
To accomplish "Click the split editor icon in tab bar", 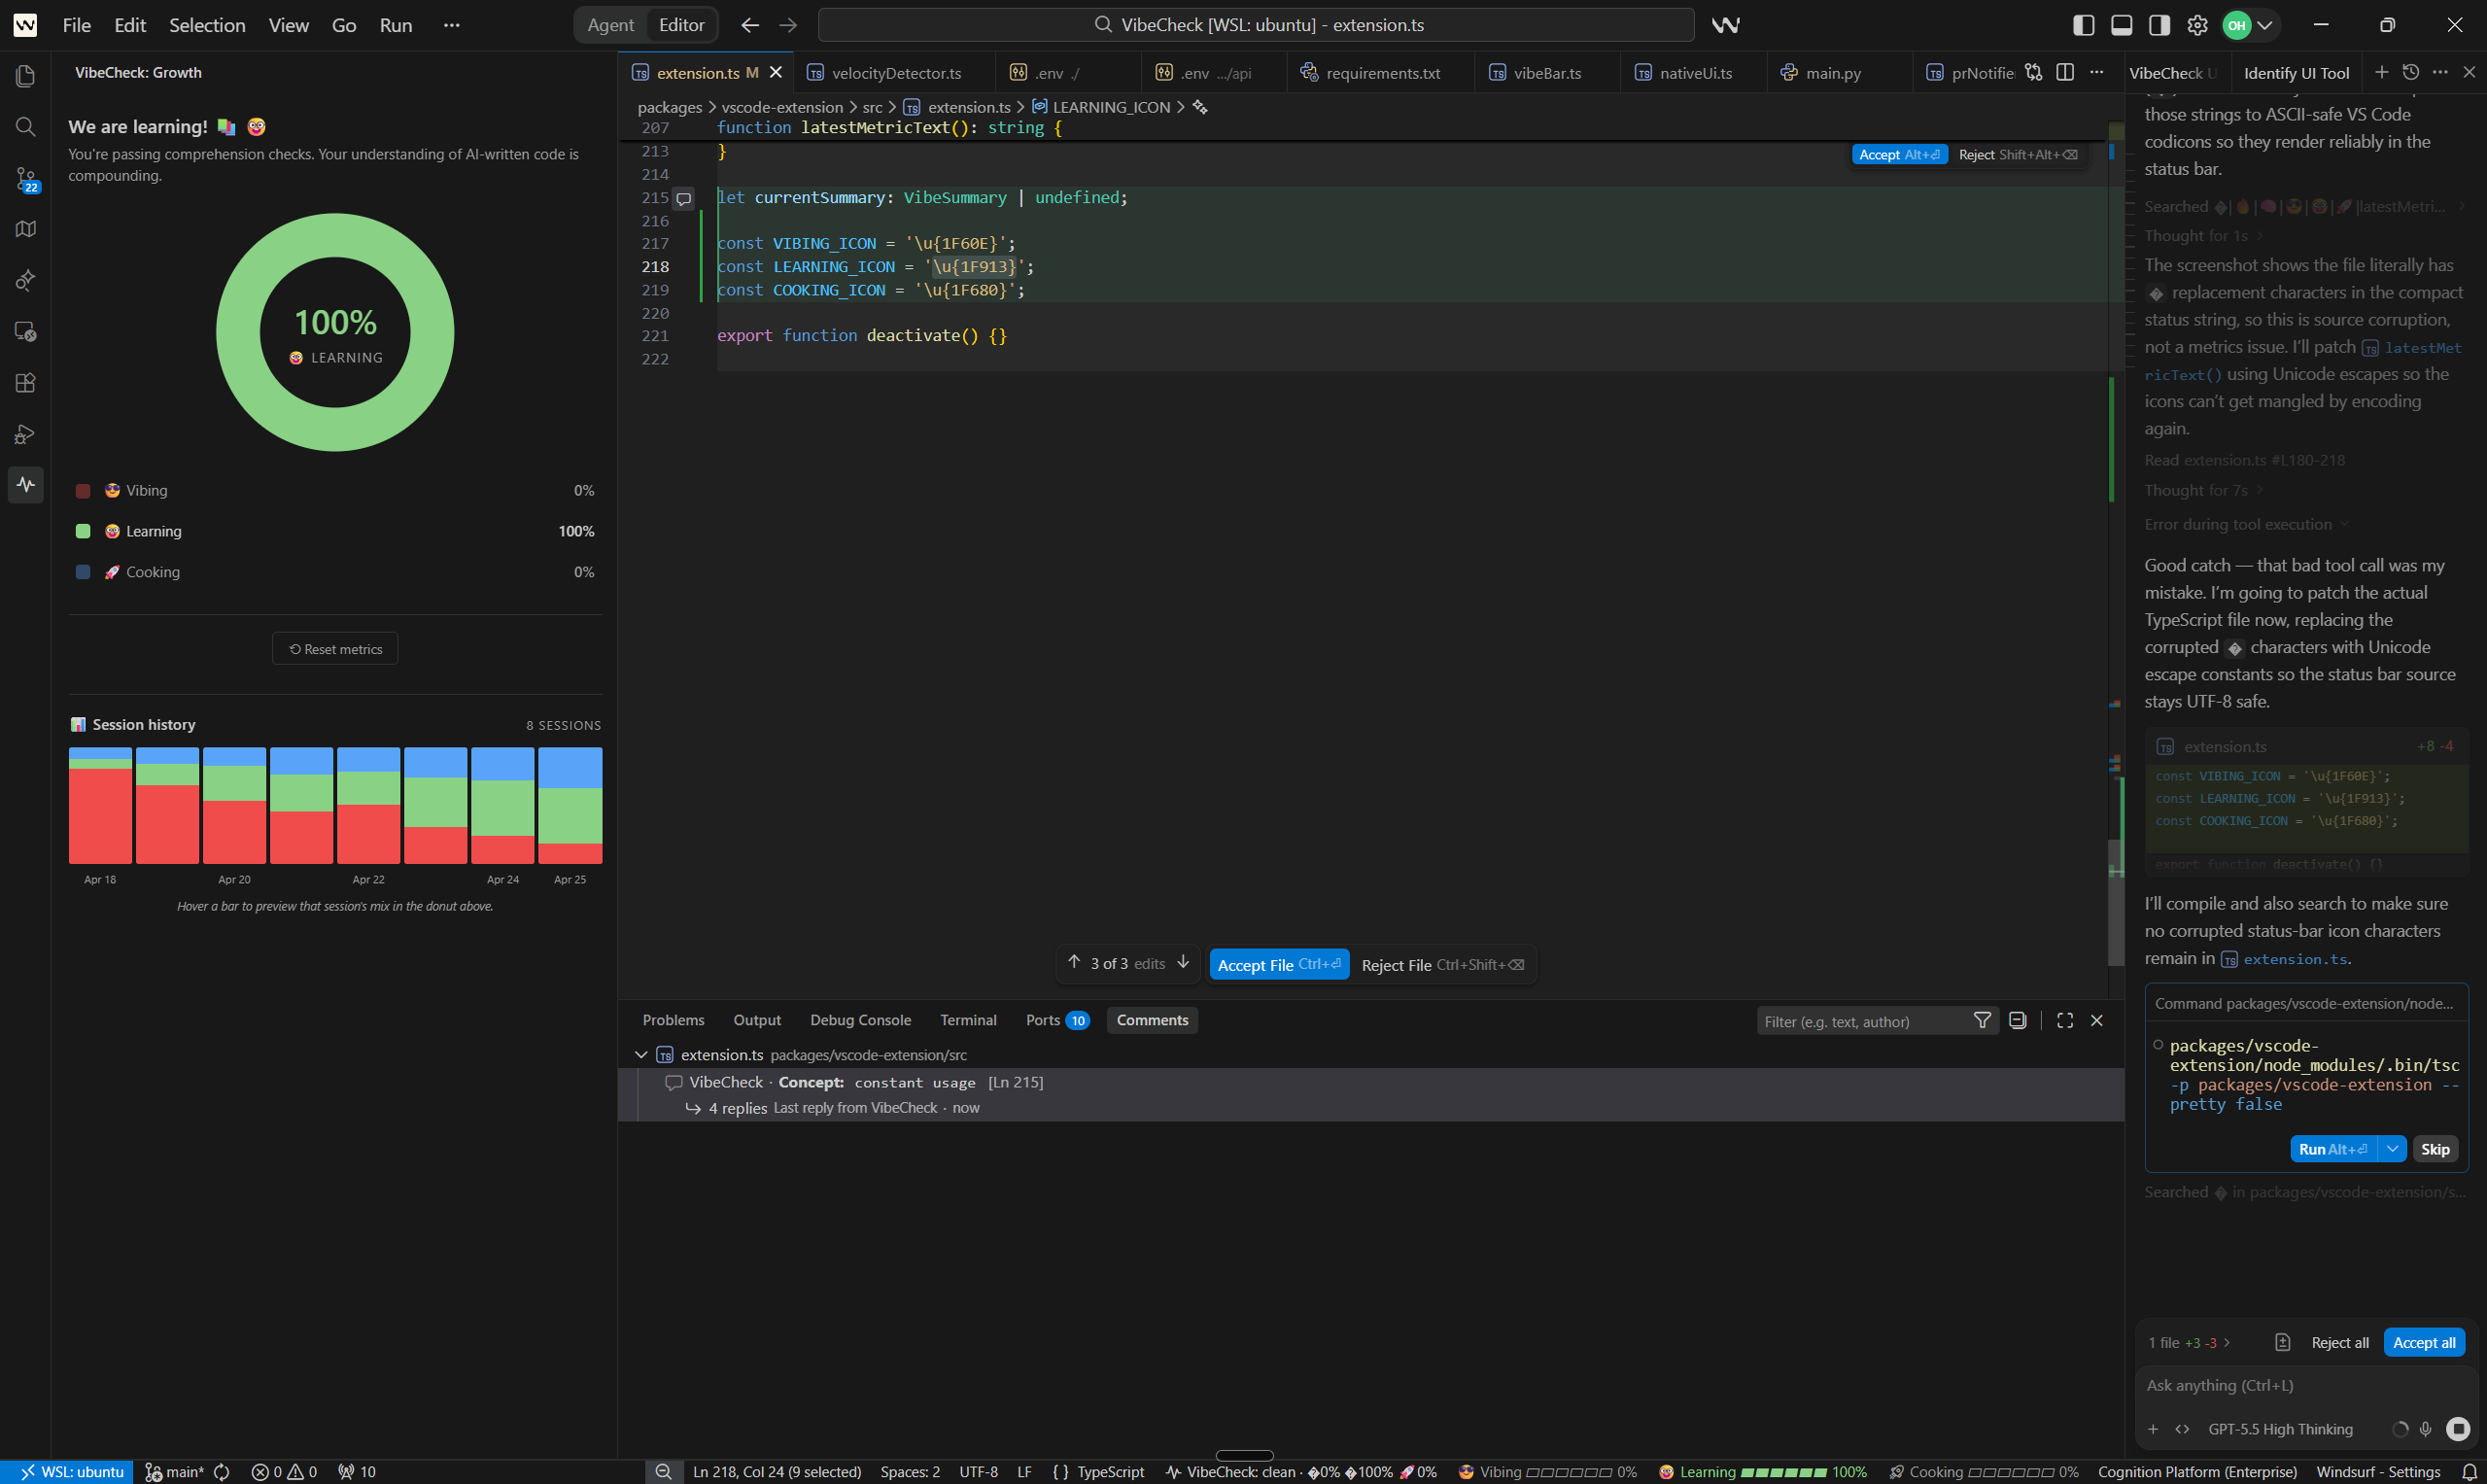I will 2064,72.
